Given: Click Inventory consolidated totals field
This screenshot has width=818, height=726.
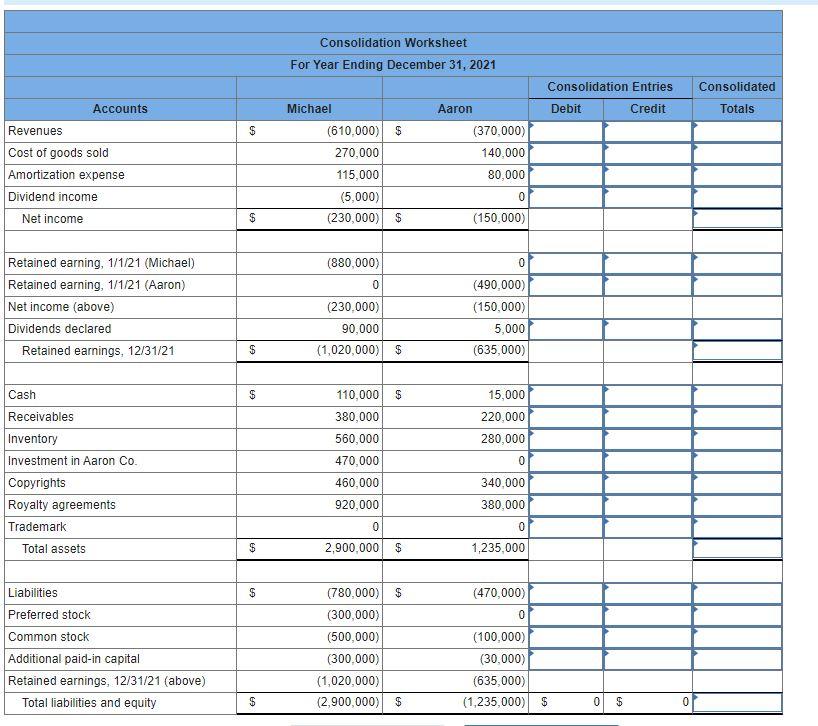Looking at the screenshot, I should (x=737, y=439).
